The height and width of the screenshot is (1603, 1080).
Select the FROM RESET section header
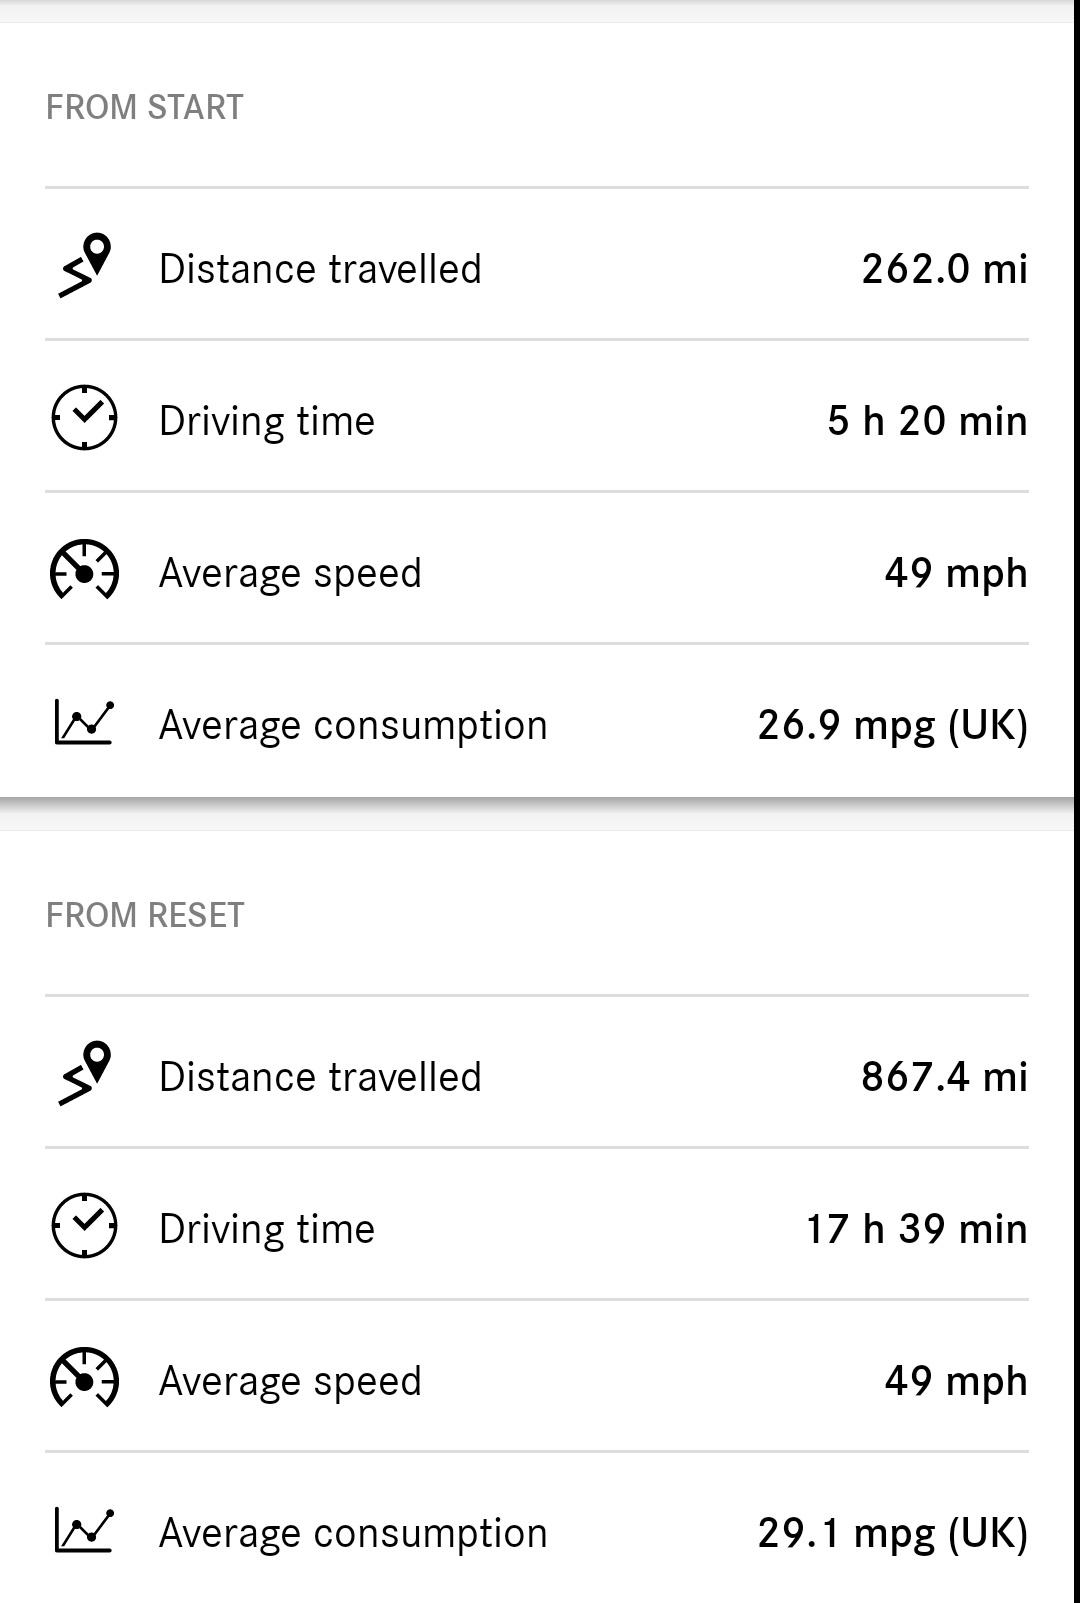(x=145, y=915)
